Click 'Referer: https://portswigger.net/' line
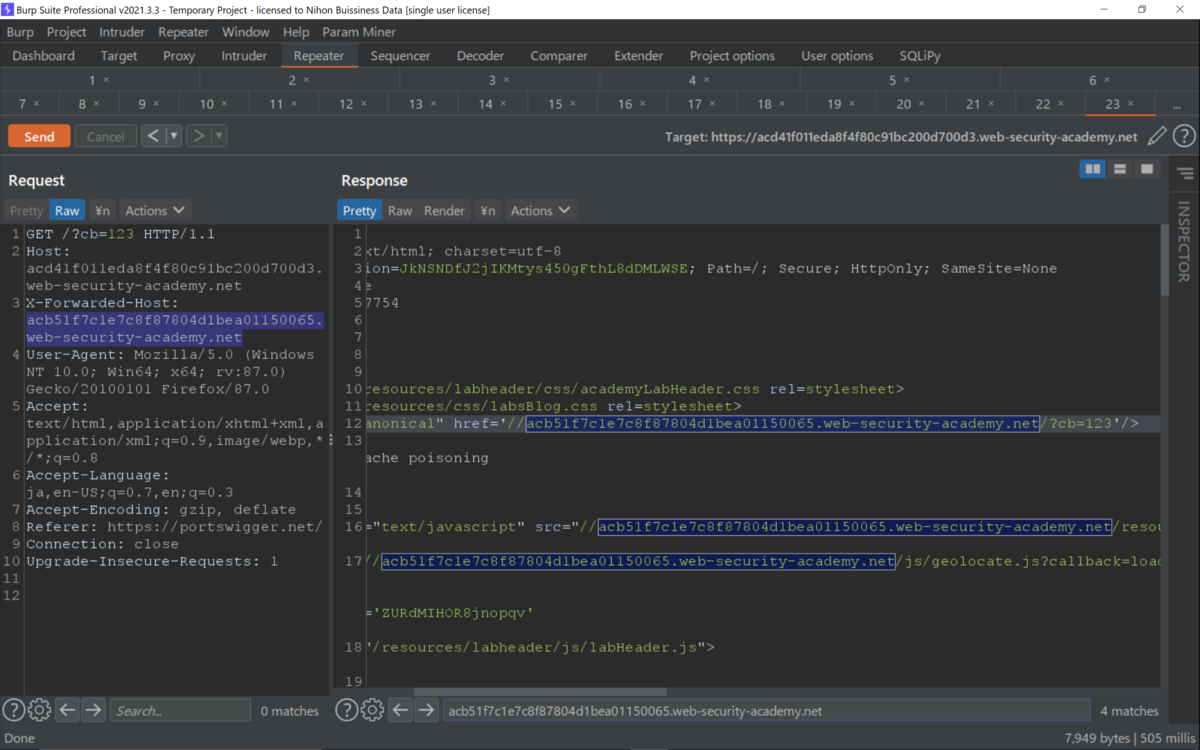Image resolution: width=1200 pixels, height=750 pixels. 174,527
